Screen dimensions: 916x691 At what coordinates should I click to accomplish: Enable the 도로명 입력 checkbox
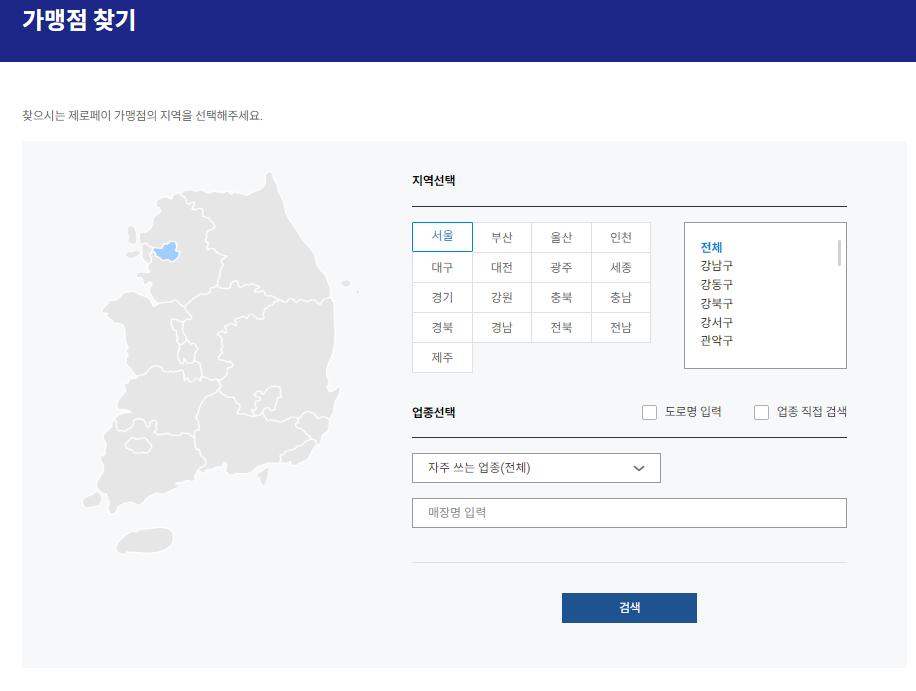coord(650,412)
